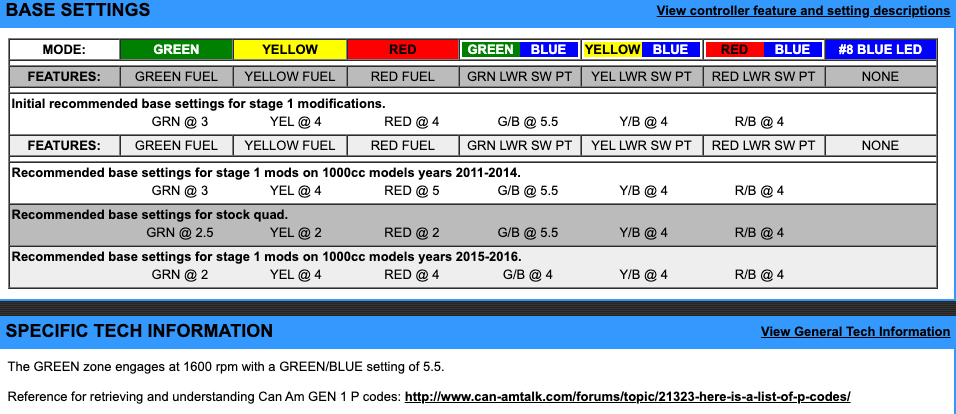Open the controller feature and setting descriptions link
Viewport: 956px width, 414px height.
click(x=802, y=11)
